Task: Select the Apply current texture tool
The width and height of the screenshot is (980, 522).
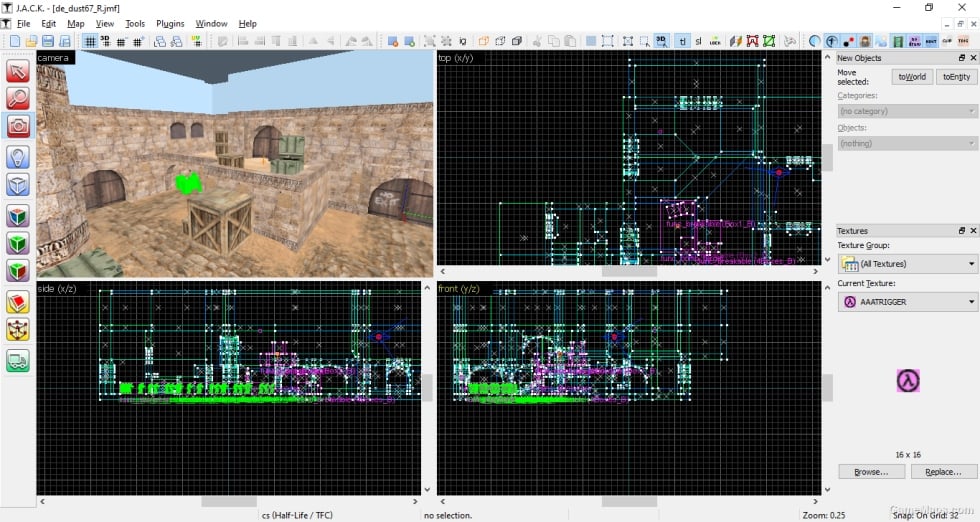Action: (18, 243)
